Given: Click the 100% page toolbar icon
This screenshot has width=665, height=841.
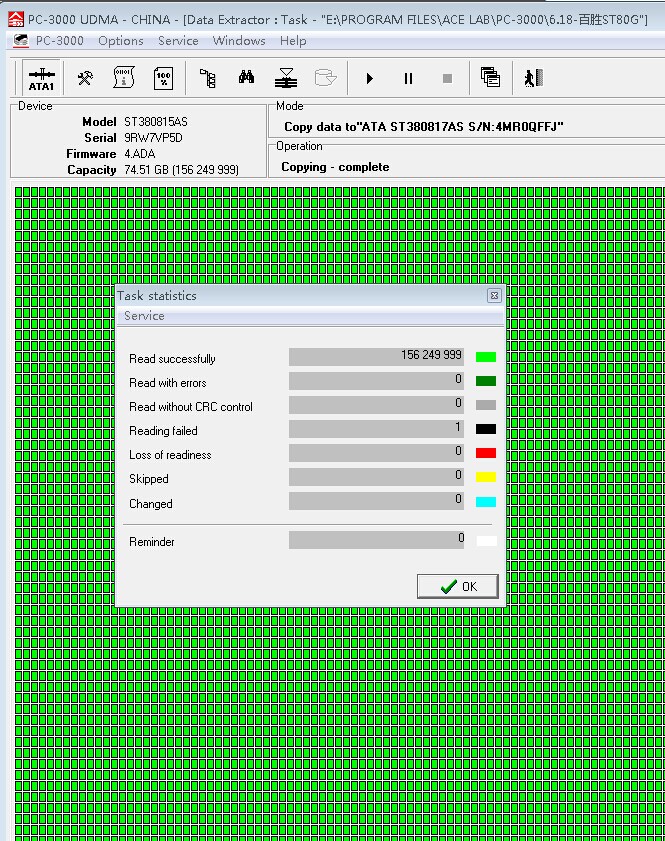Looking at the screenshot, I should click(x=163, y=78).
